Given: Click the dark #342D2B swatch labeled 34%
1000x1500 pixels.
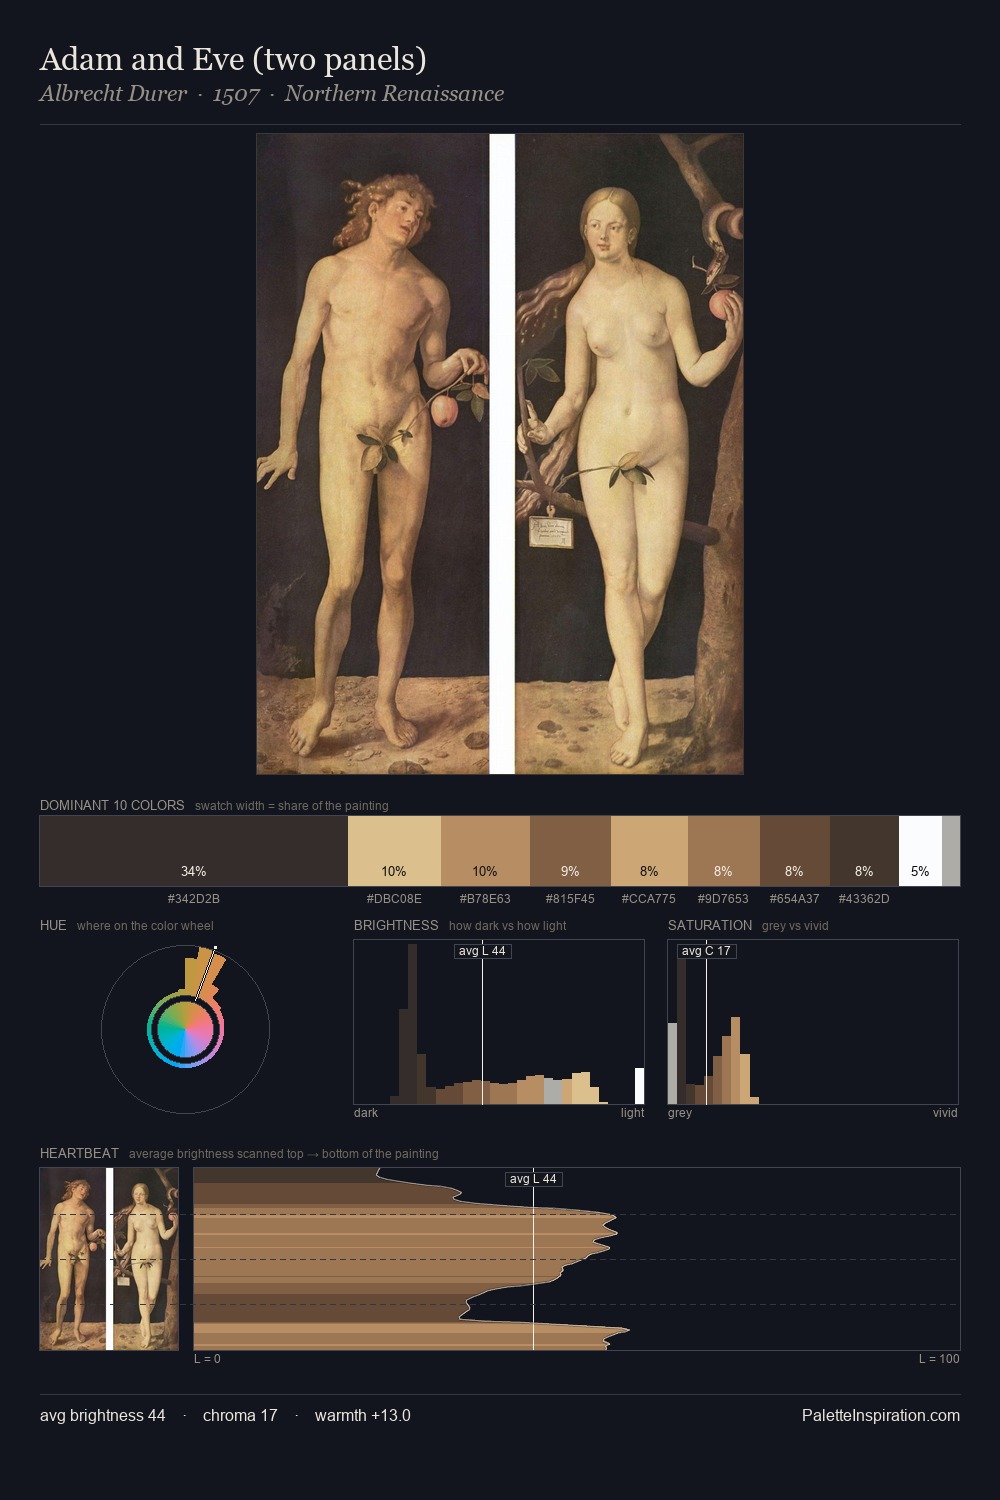Looking at the screenshot, I should pos(194,851).
